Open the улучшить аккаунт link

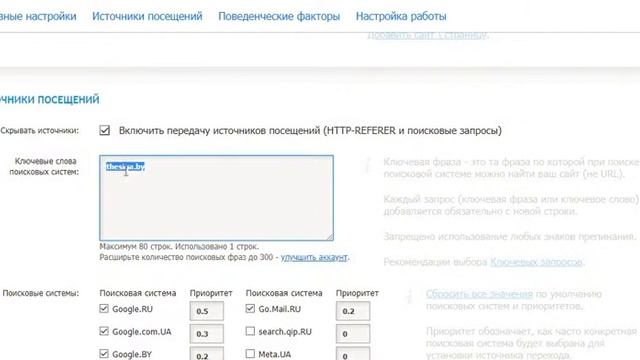(x=314, y=258)
